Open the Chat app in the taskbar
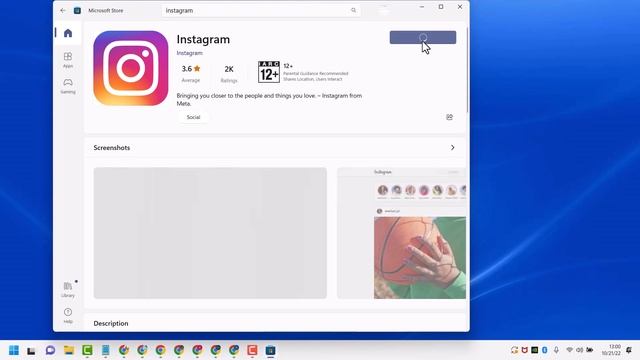 point(50,350)
